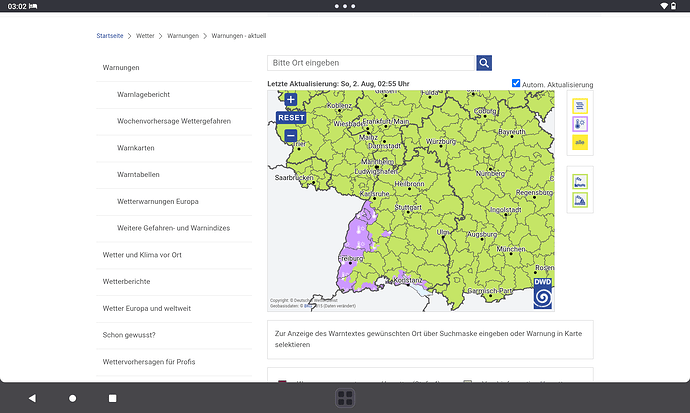690x413 pixels.
Task: Tap the battery status icon
Action: point(674,6)
